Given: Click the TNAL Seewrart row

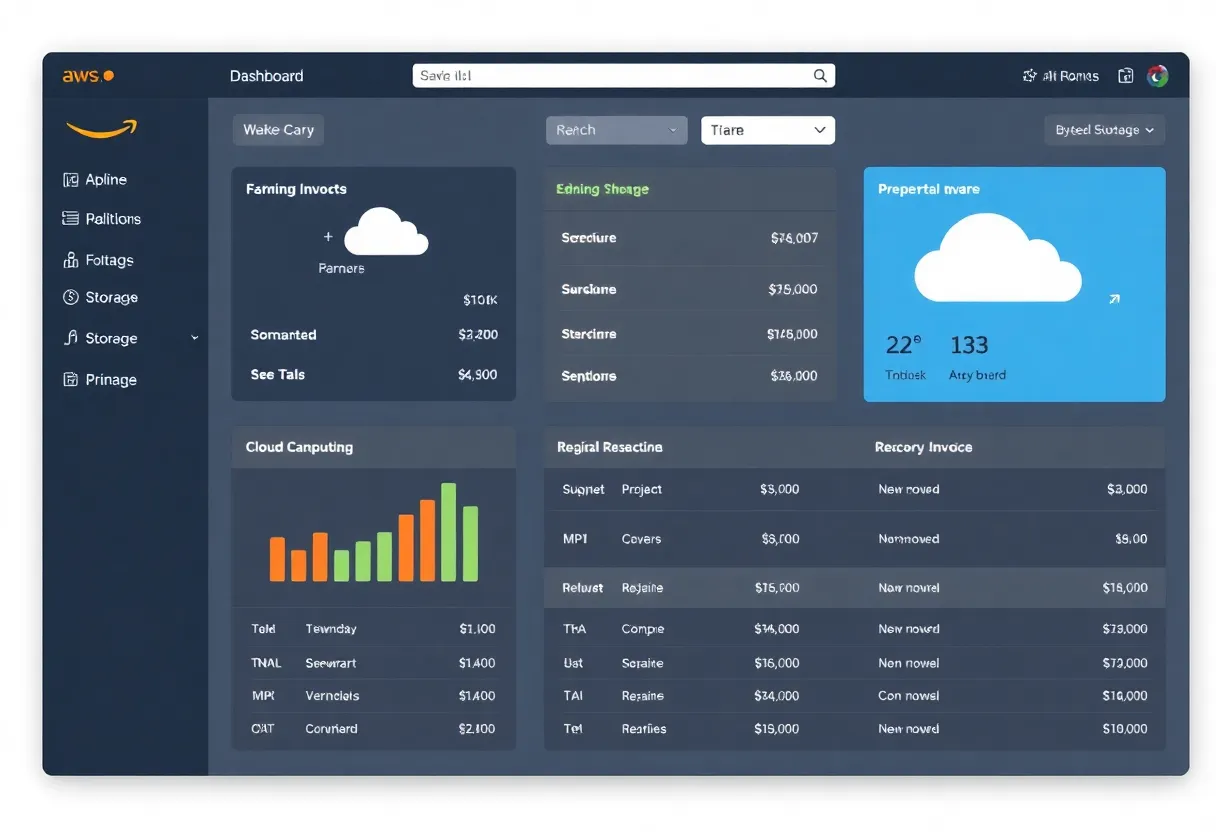Looking at the screenshot, I should [373, 663].
